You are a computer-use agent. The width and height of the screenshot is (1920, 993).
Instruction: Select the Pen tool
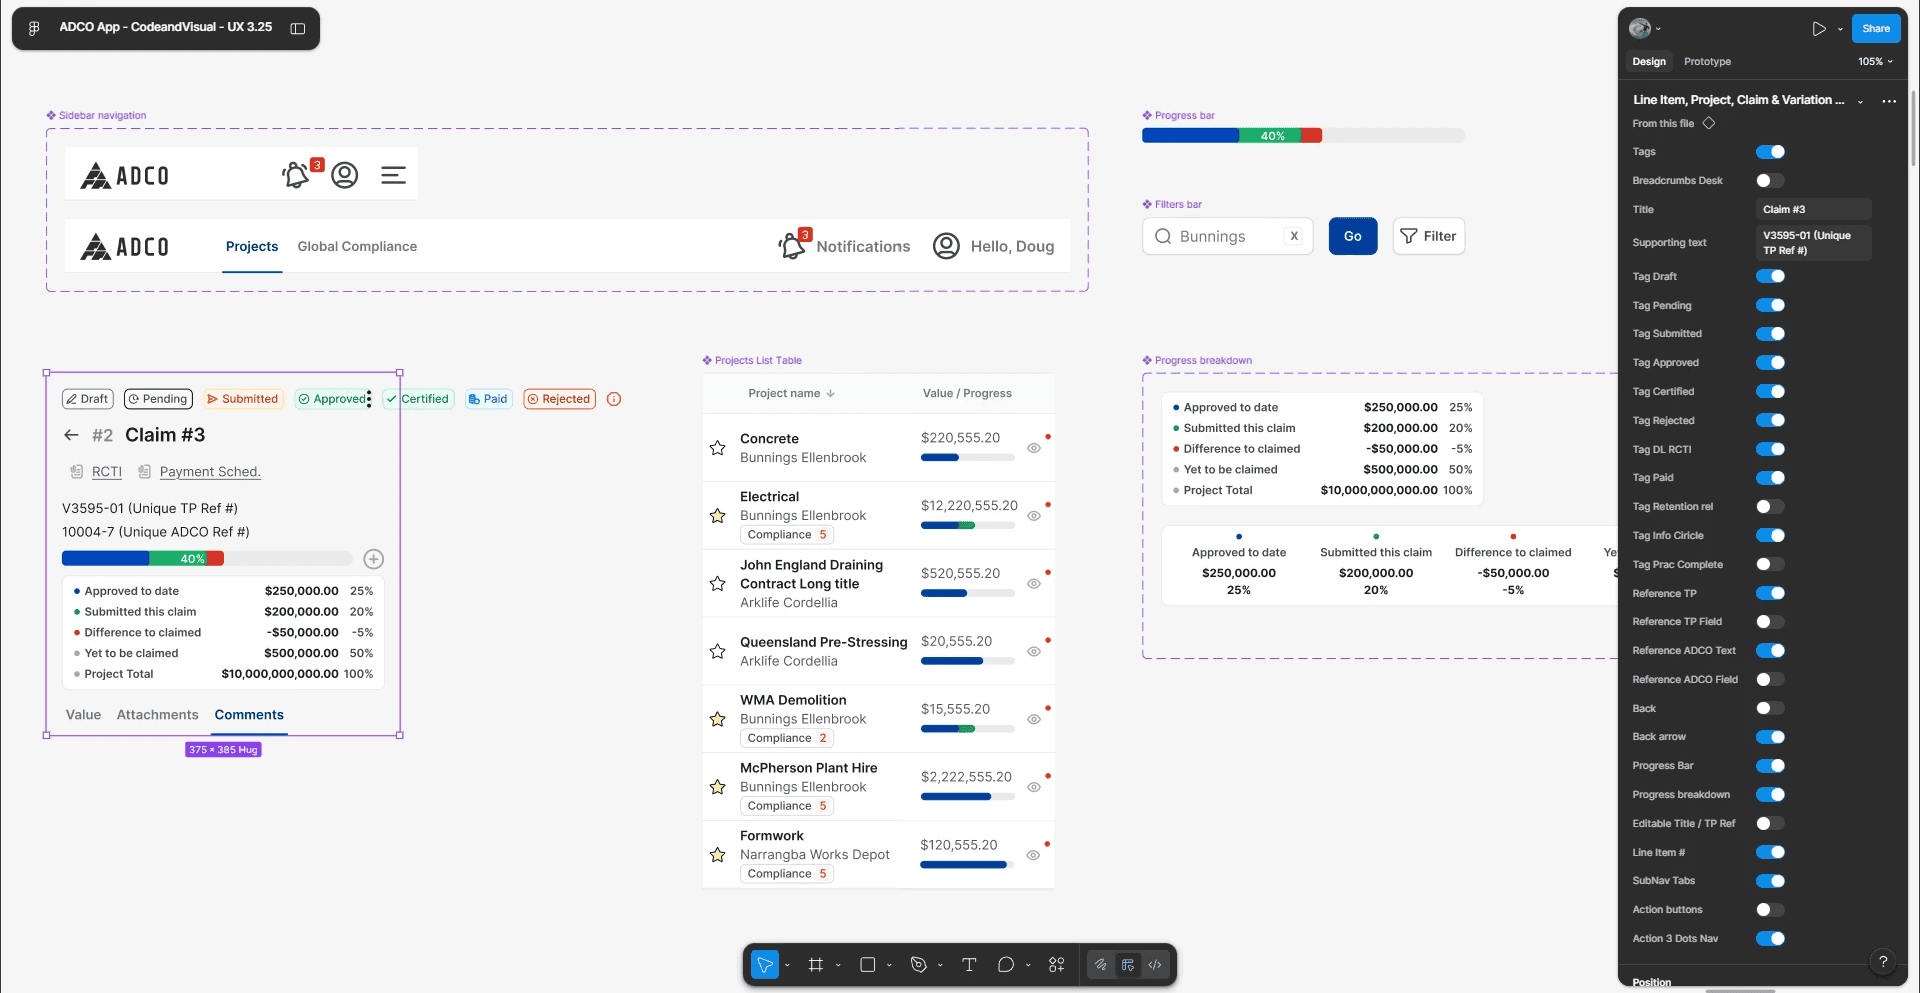click(x=919, y=965)
